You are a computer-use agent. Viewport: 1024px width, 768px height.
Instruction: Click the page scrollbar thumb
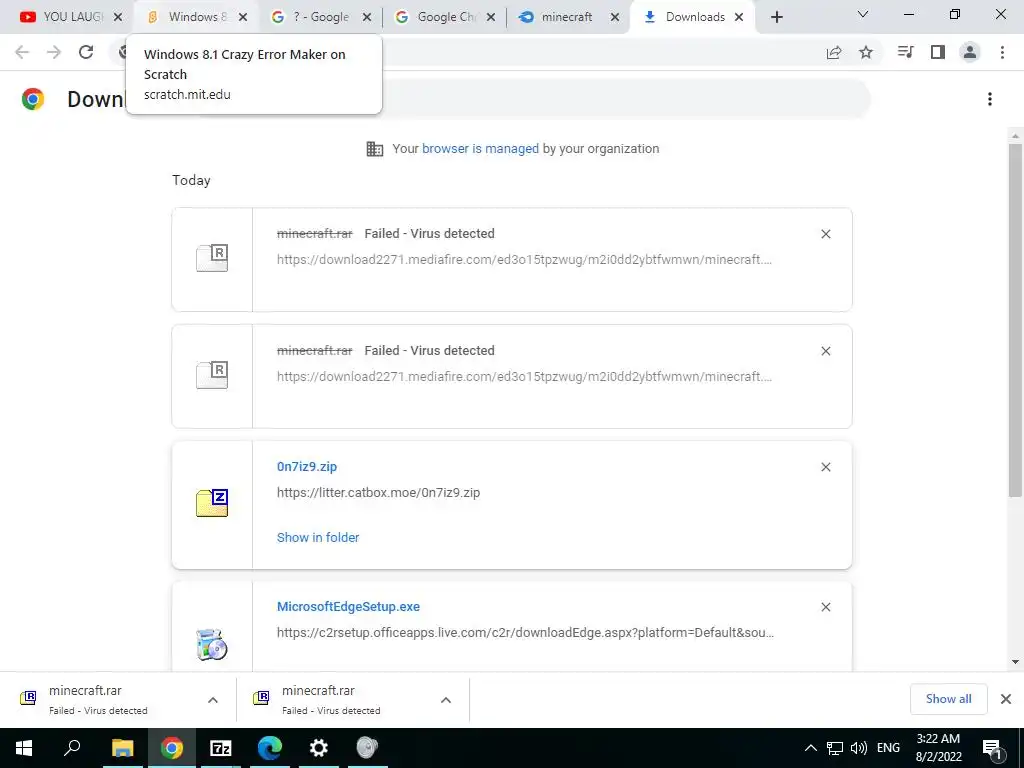[1015, 320]
